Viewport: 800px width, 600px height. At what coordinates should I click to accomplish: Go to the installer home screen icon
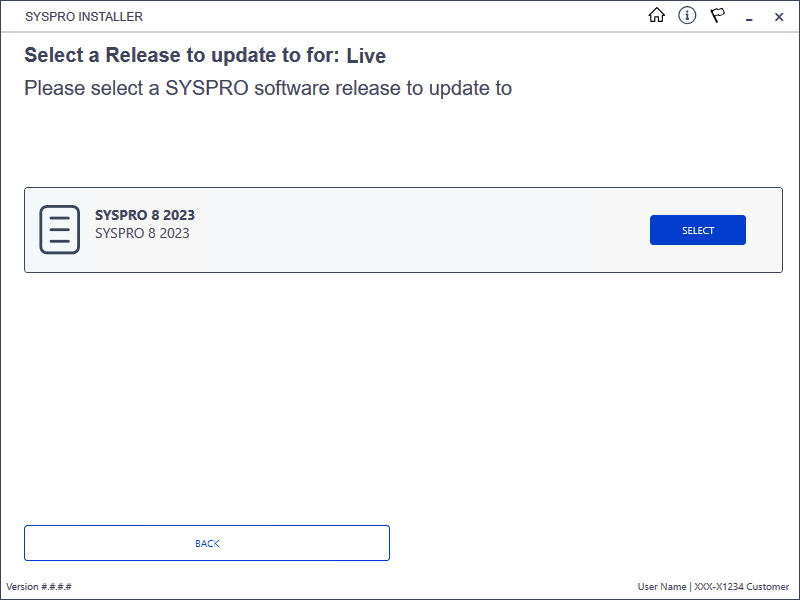(657, 15)
